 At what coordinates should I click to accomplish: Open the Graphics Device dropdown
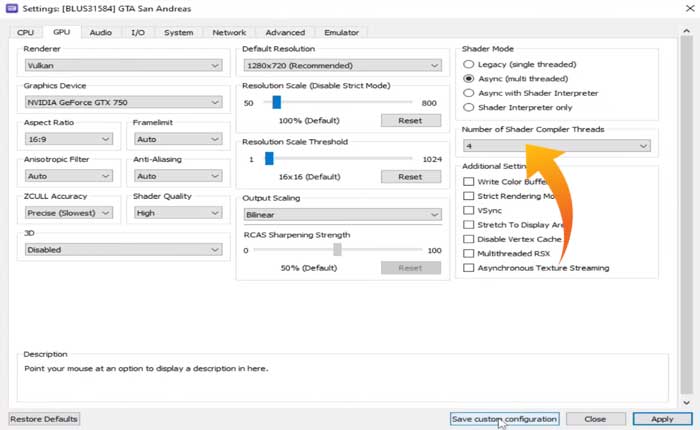click(122, 102)
